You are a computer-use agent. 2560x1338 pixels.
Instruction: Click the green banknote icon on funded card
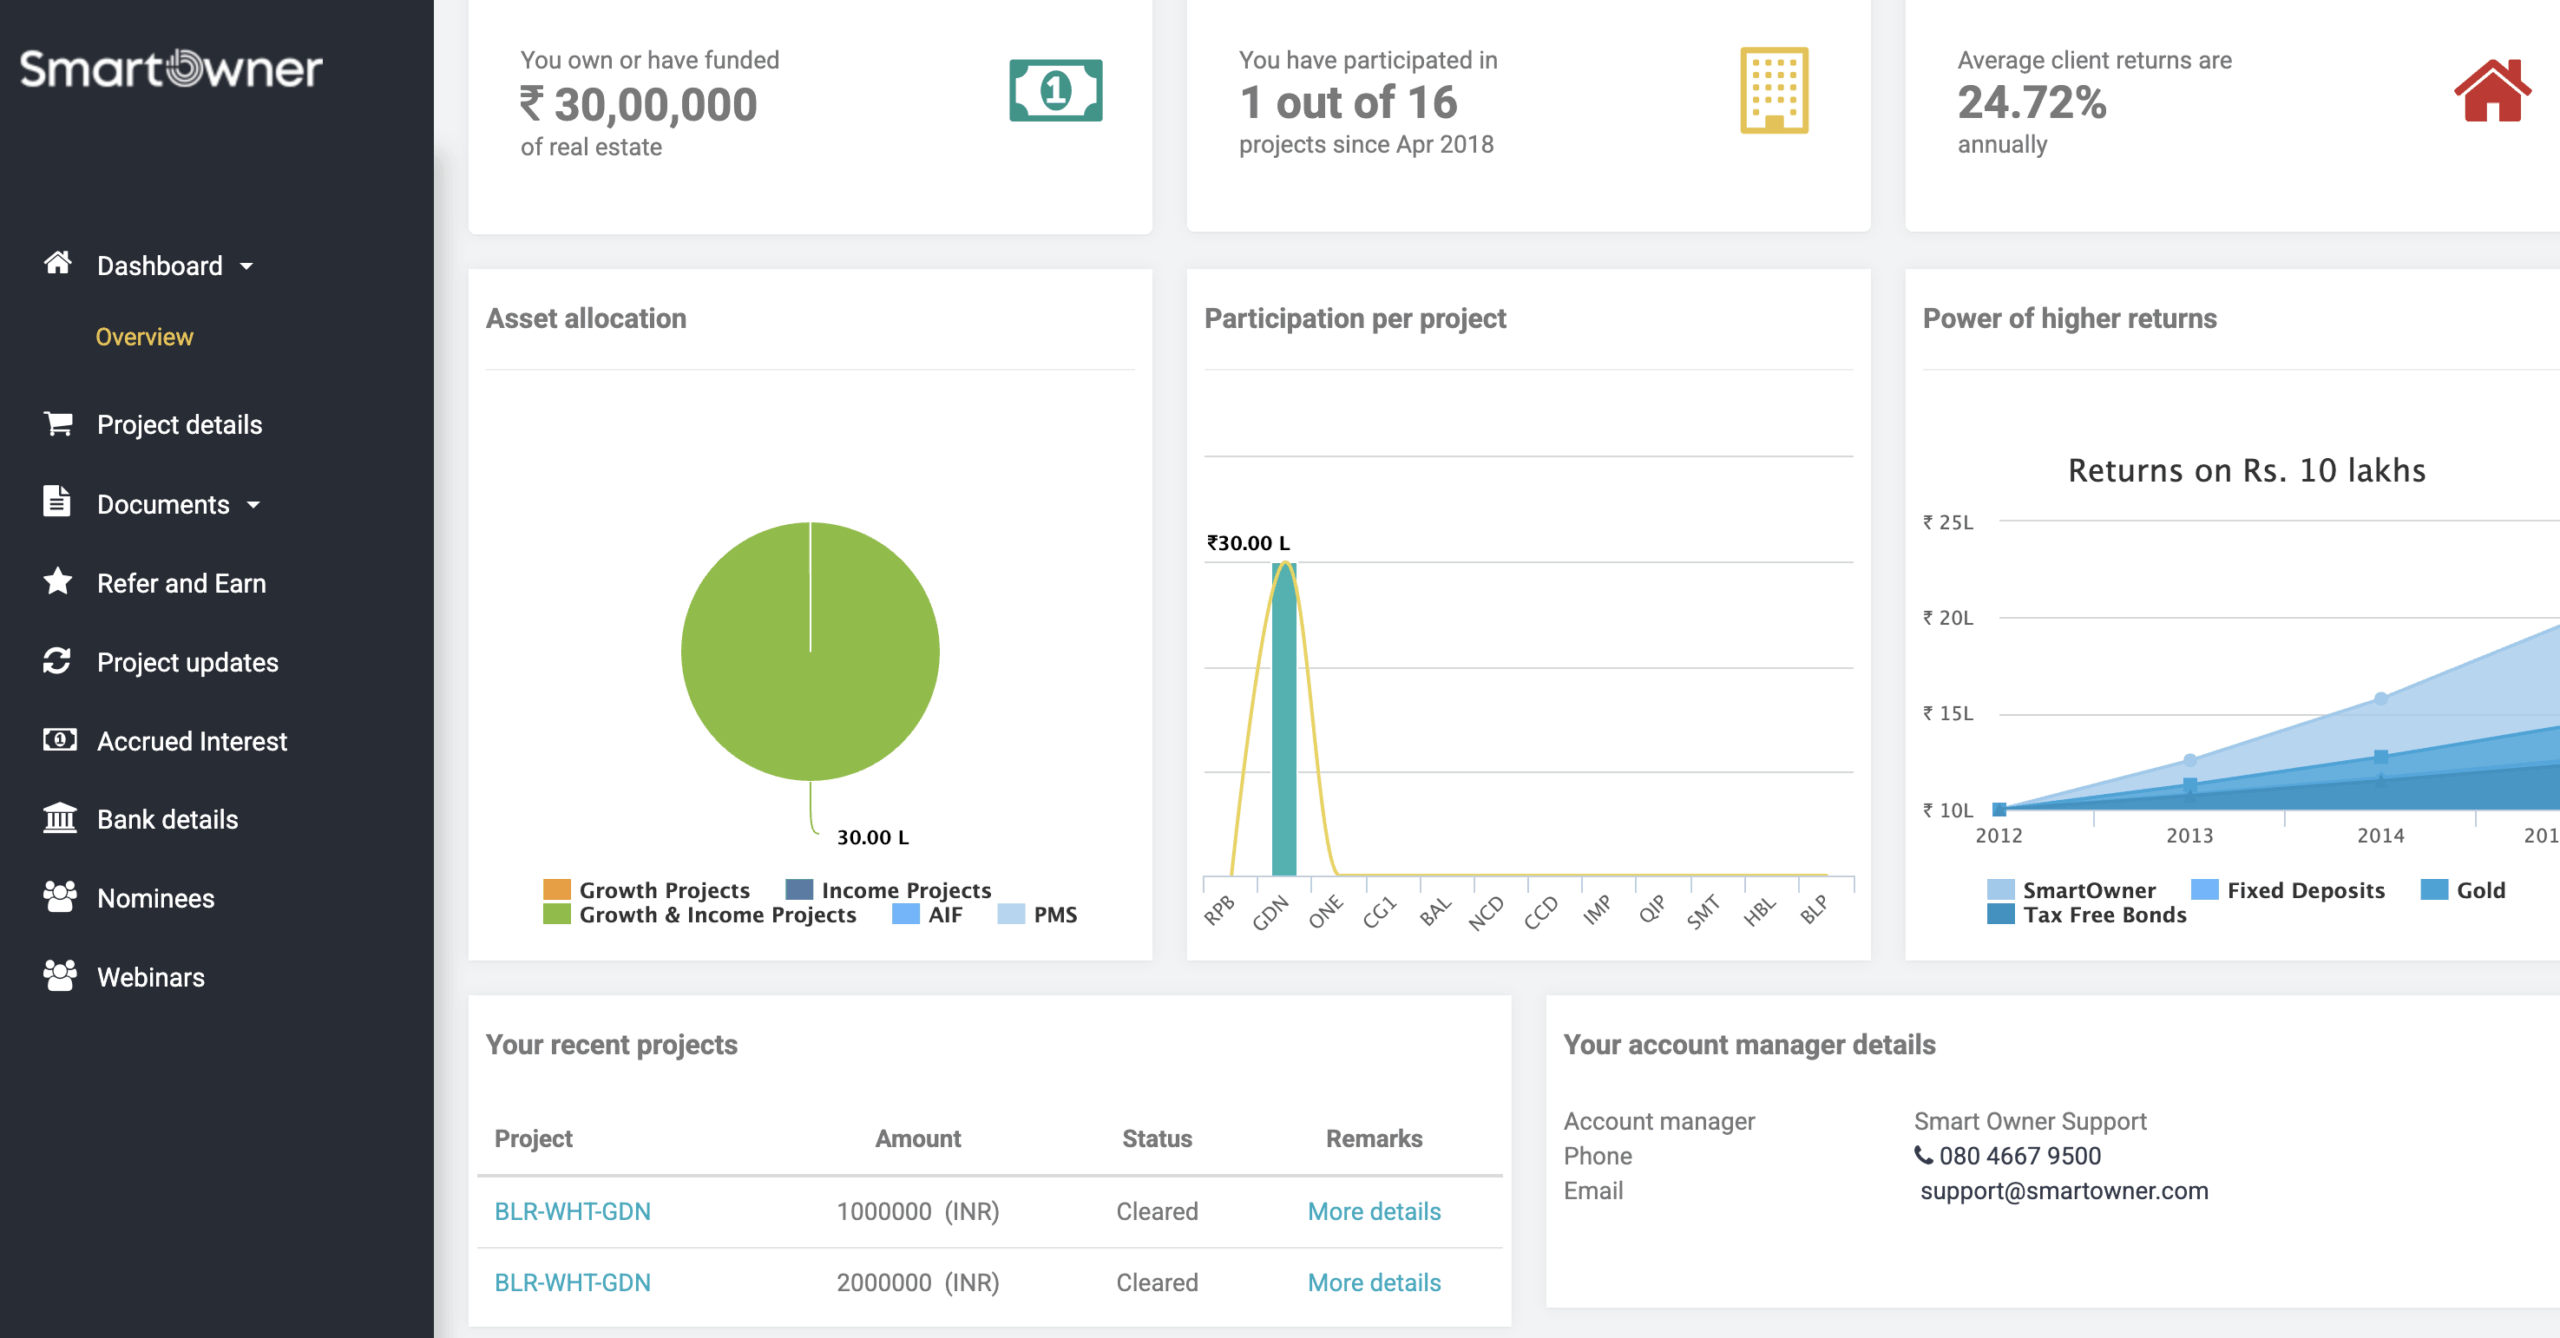click(x=1055, y=91)
